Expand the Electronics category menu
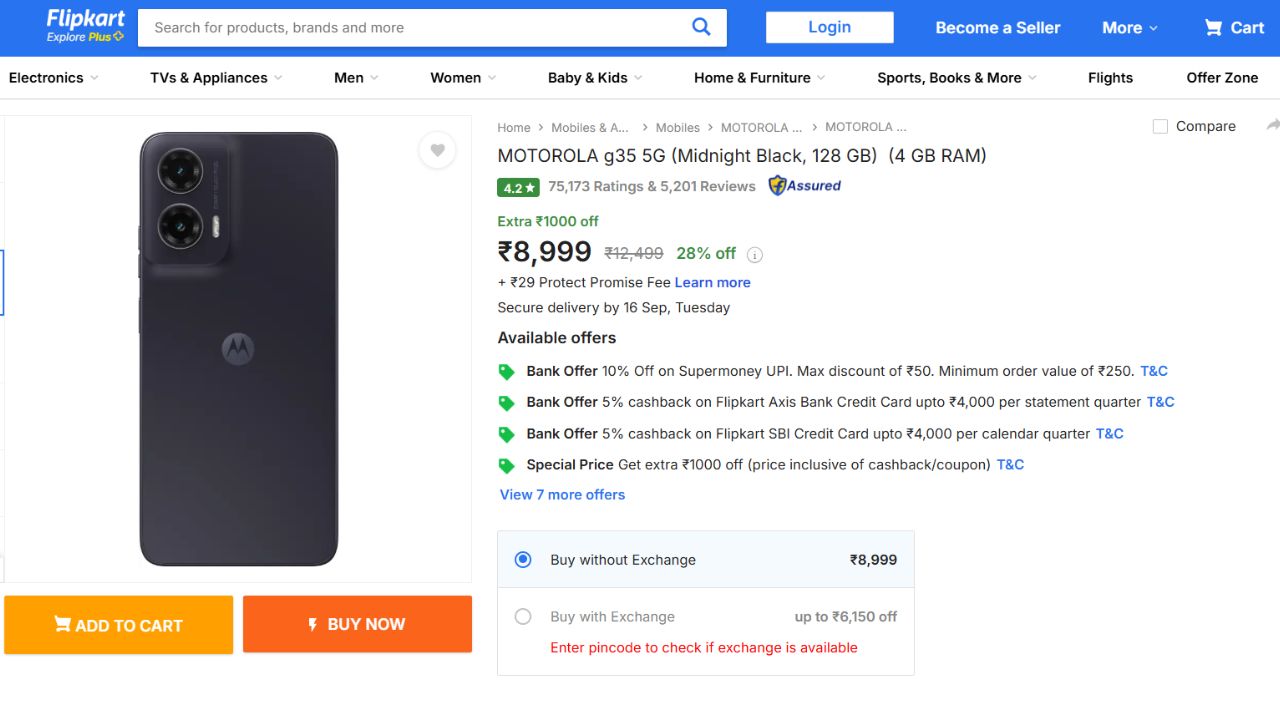Screen dimensions: 1280x720 (x=53, y=78)
